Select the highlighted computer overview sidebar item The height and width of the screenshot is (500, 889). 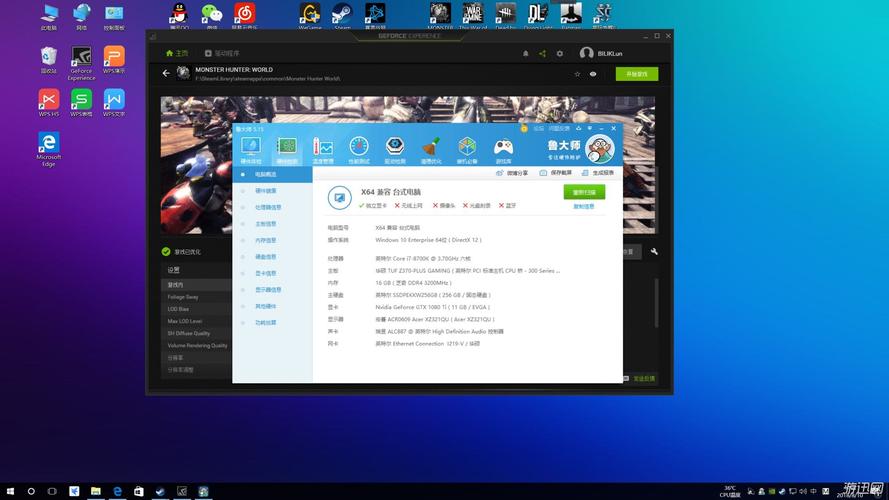[x=273, y=175]
